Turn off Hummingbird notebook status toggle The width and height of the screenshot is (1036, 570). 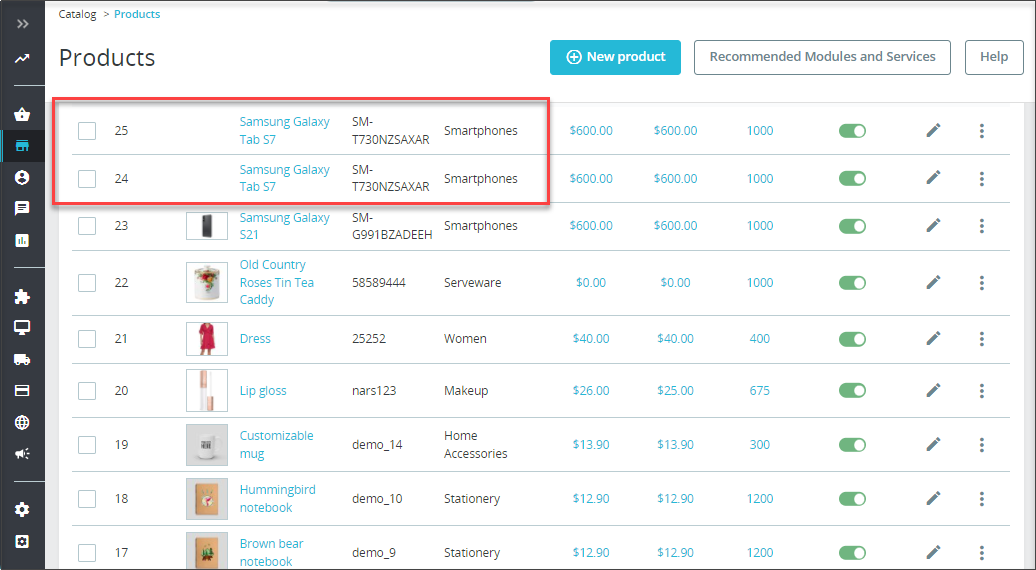[852, 499]
